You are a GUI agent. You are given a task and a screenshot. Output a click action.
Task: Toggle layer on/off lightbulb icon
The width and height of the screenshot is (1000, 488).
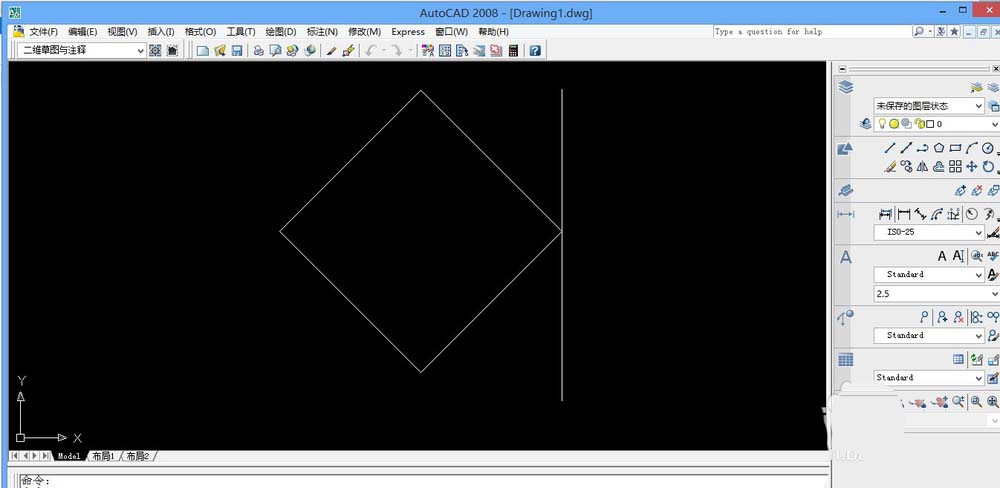(883, 124)
